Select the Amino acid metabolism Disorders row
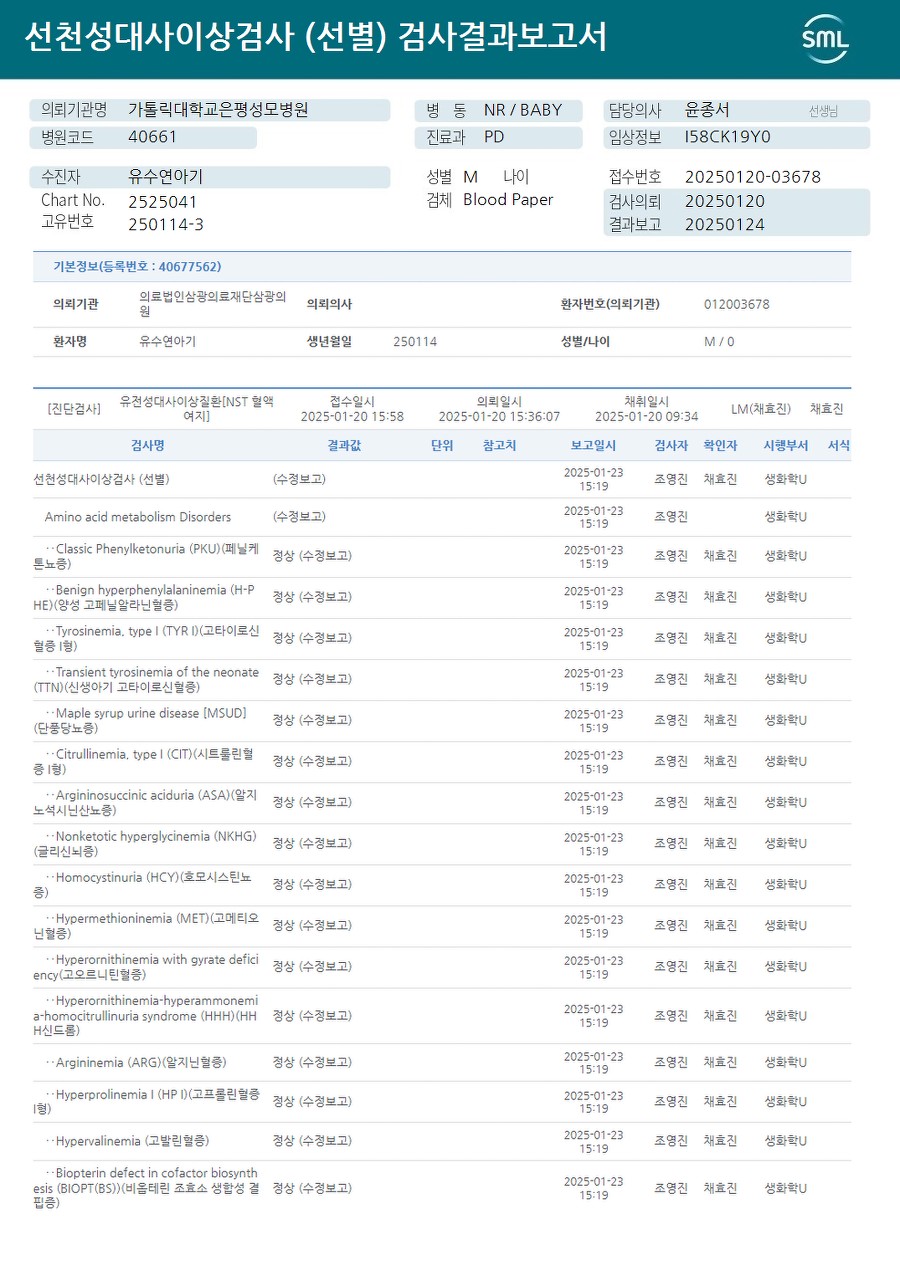Screen dimensions: 900x1271 click(442, 517)
